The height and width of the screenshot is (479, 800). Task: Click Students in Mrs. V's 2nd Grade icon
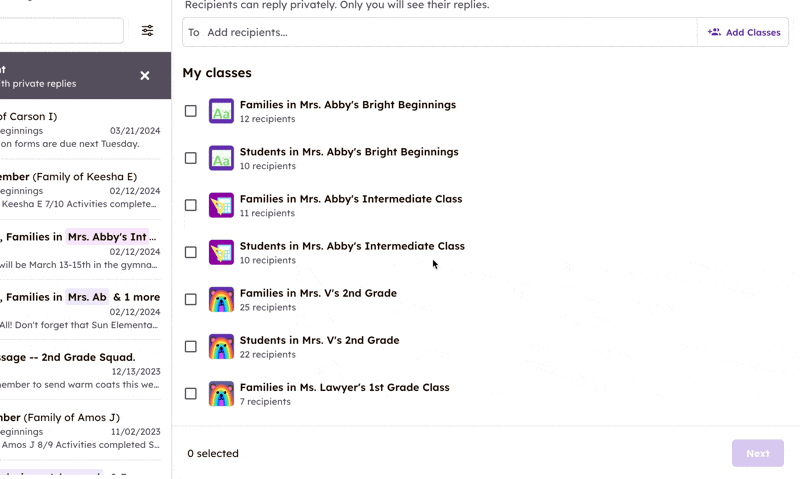[x=221, y=347]
